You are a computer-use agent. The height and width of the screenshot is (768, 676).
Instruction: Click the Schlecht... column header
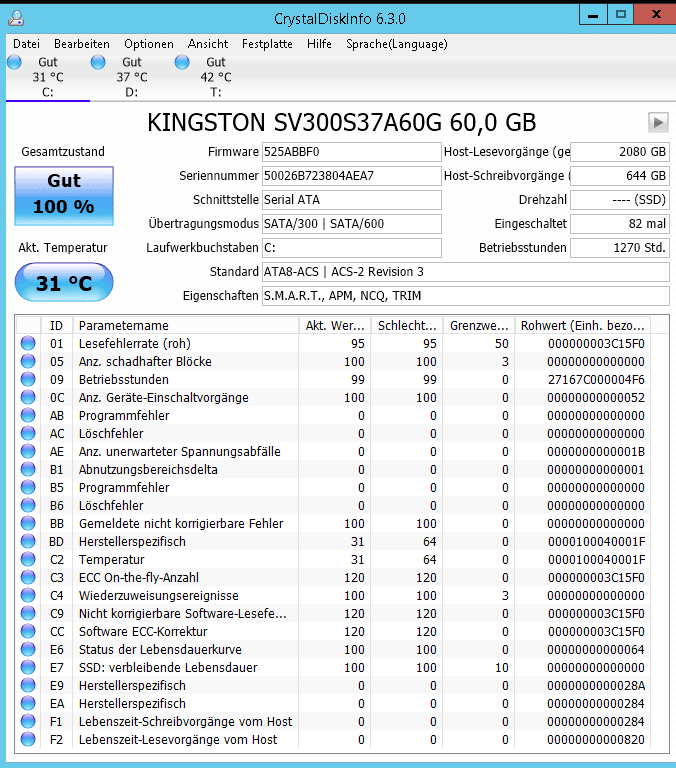[x=407, y=326]
